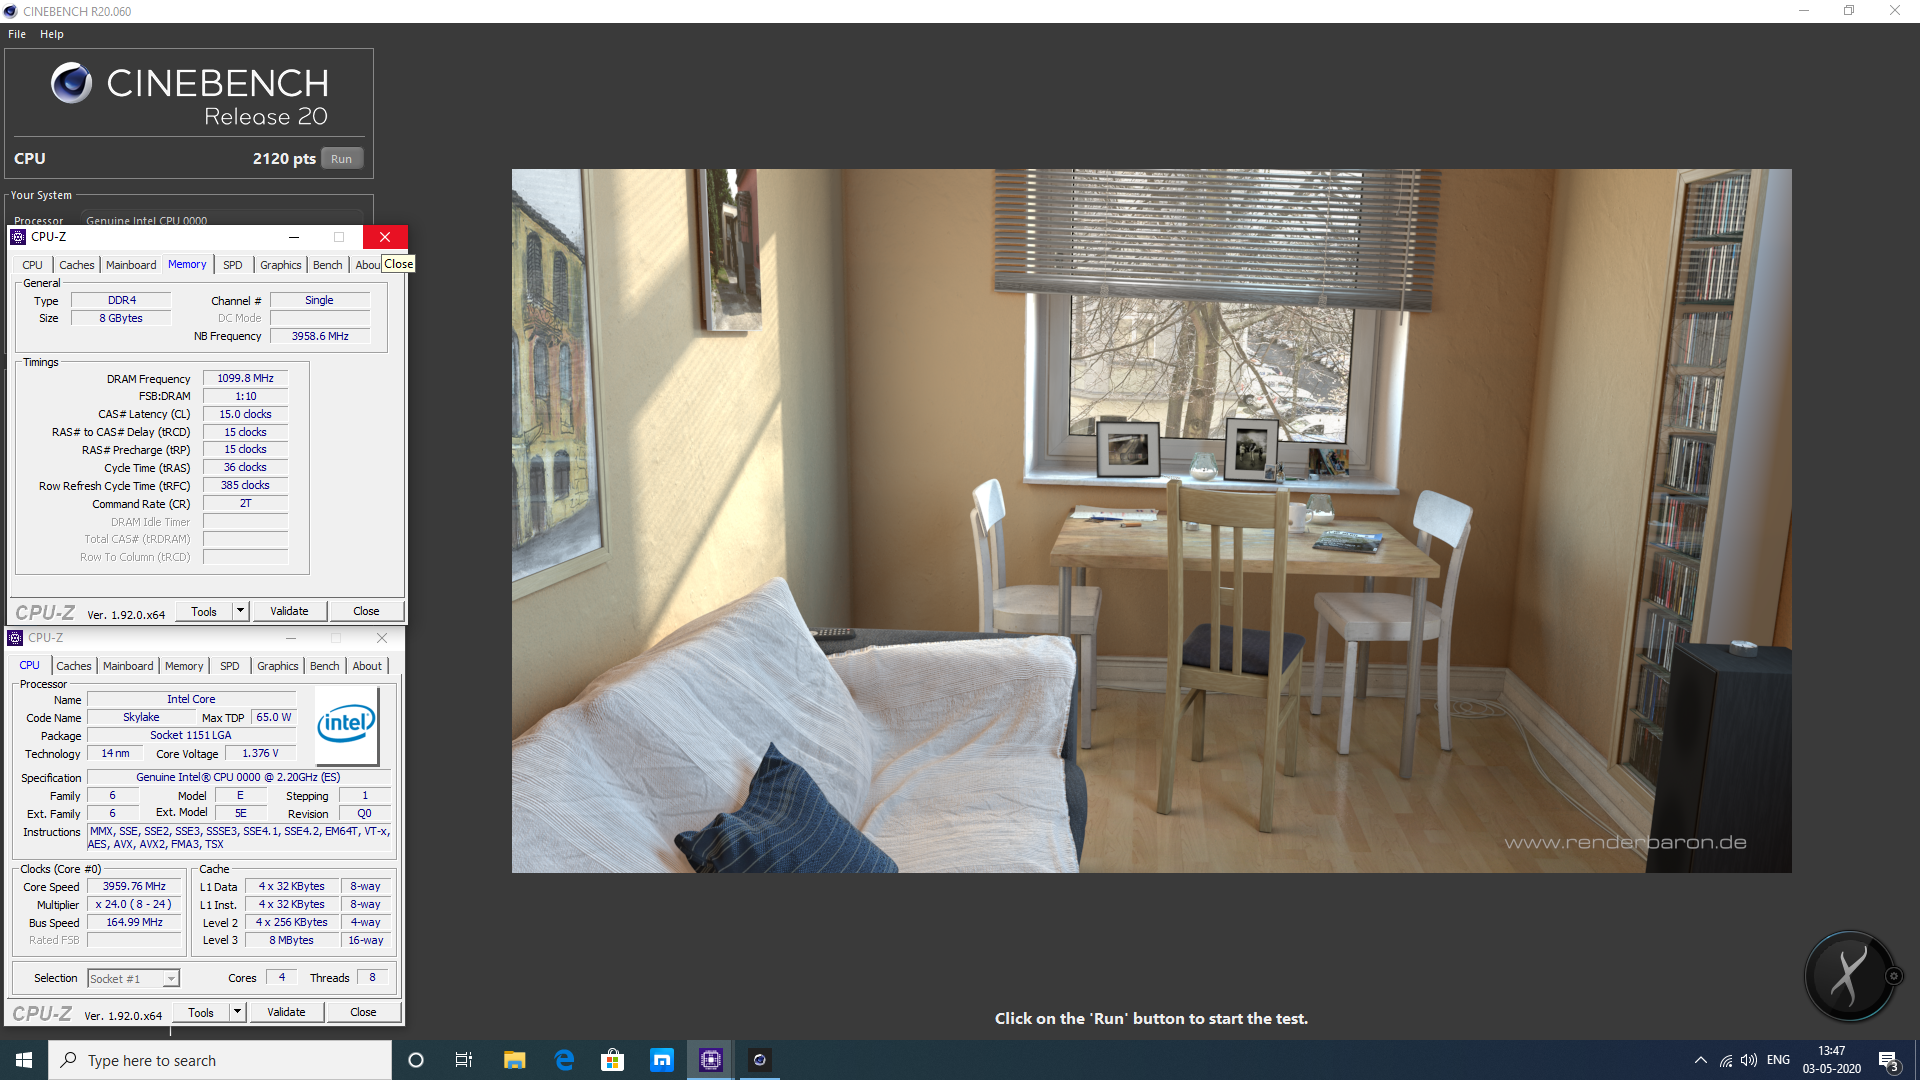Open the Socket #1 selection dropdown
The image size is (1920, 1080).
133,979
